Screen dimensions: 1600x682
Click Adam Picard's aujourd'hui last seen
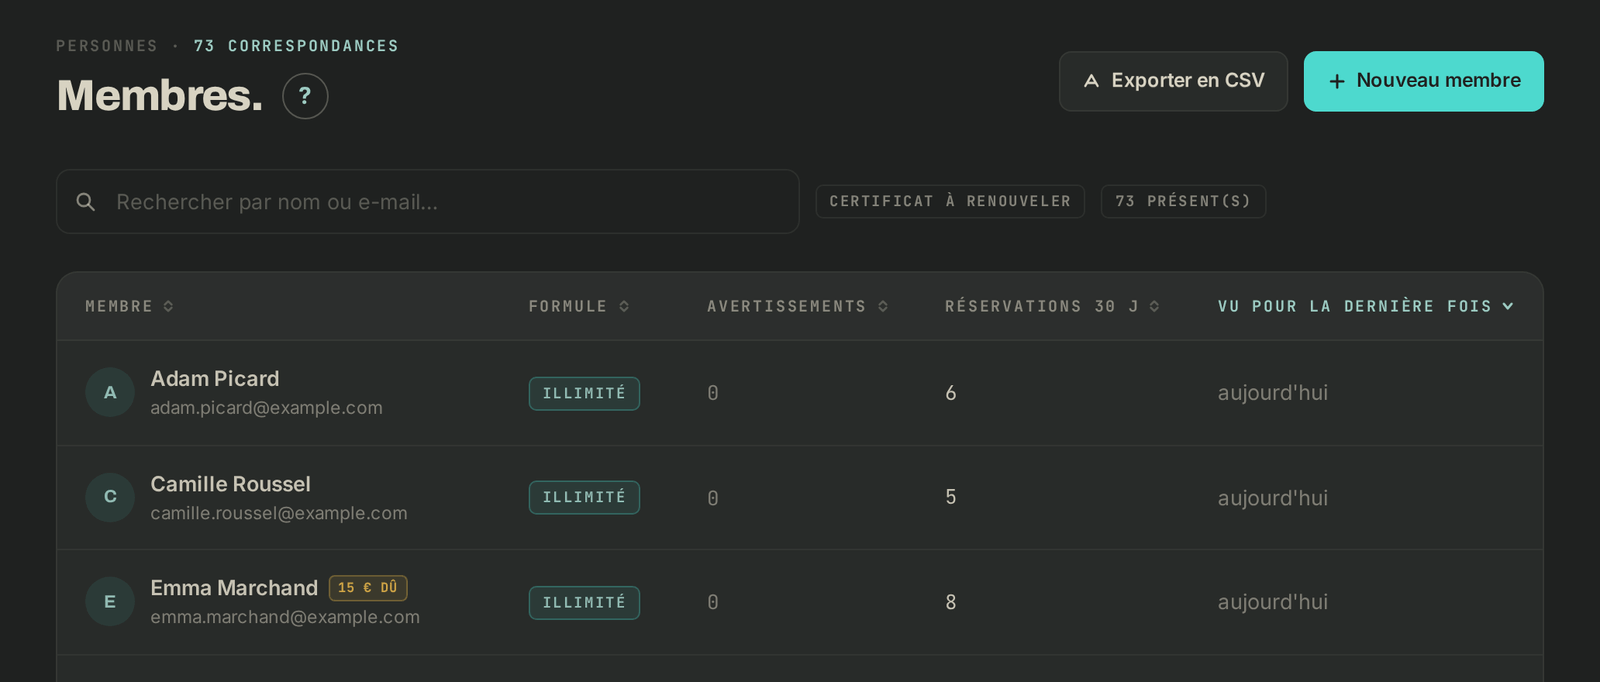click(1273, 393)
